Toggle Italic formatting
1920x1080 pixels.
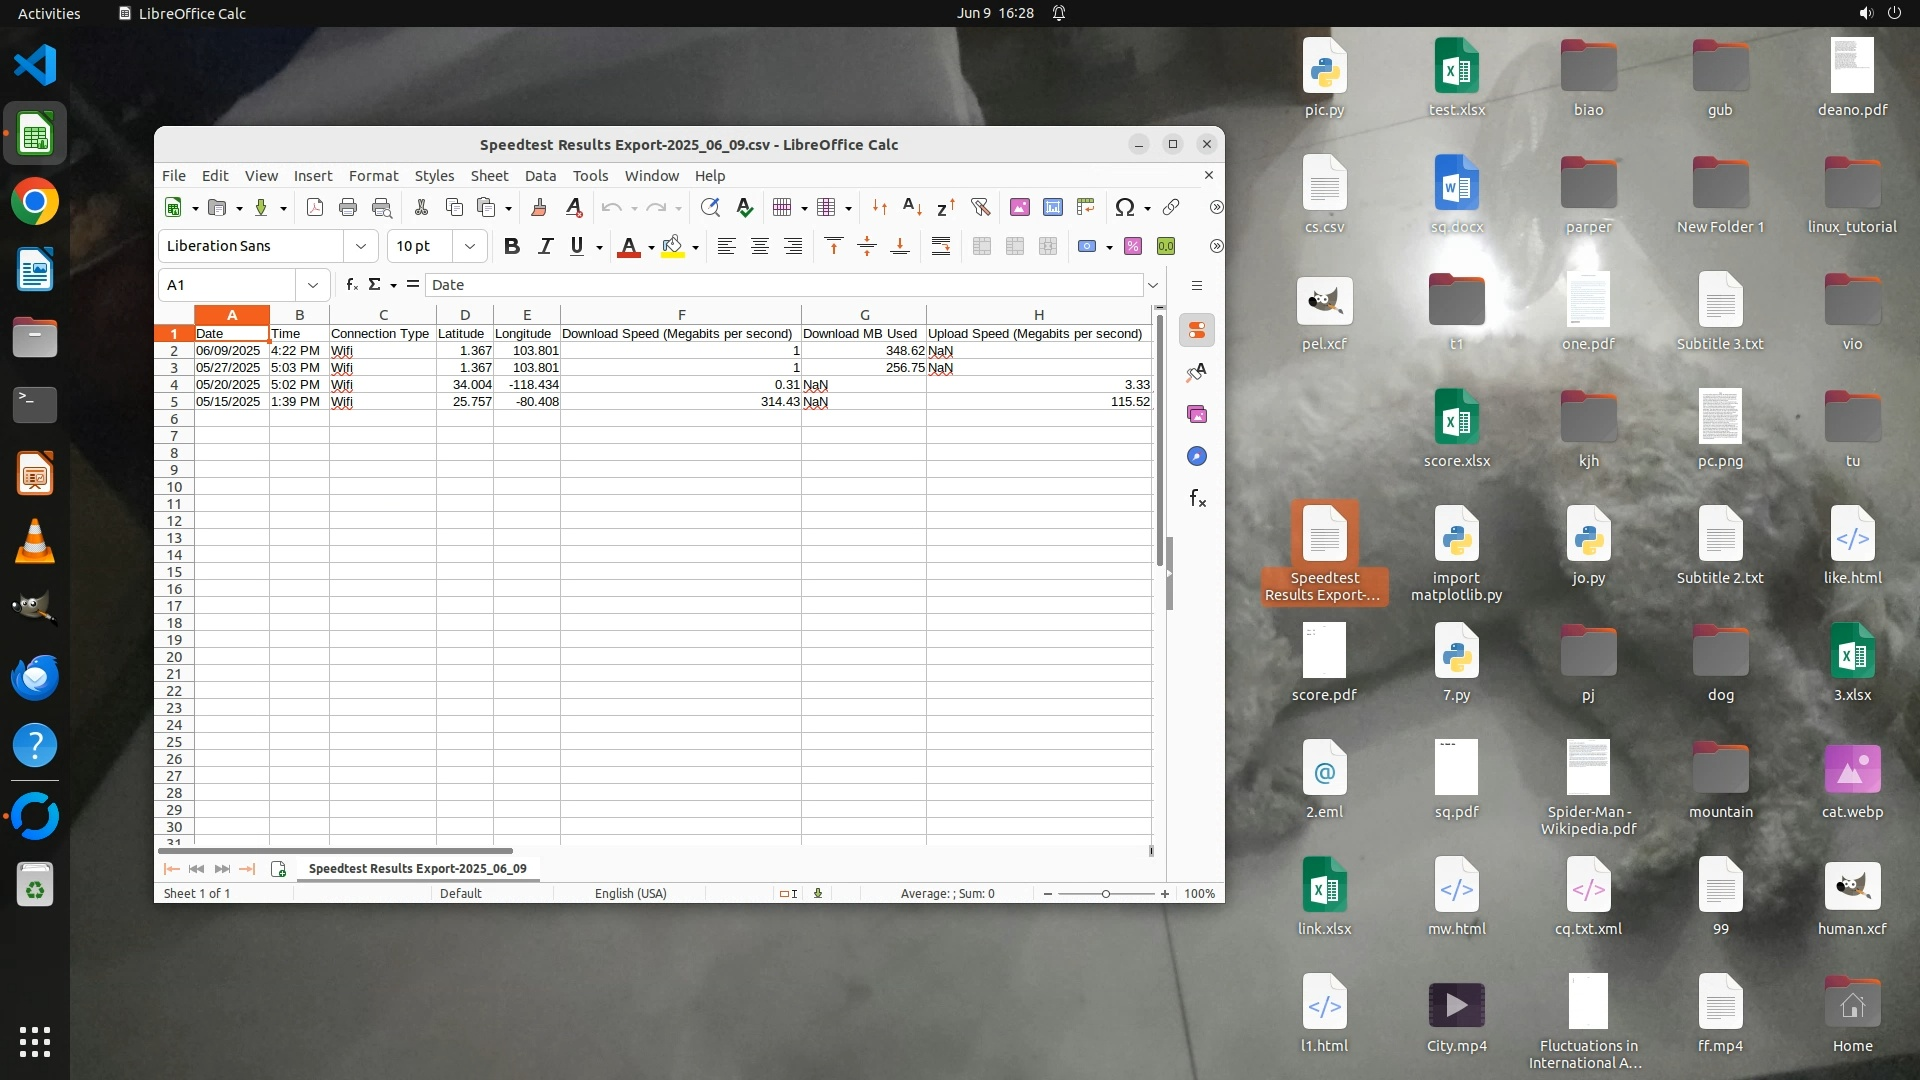click(545, 246)
